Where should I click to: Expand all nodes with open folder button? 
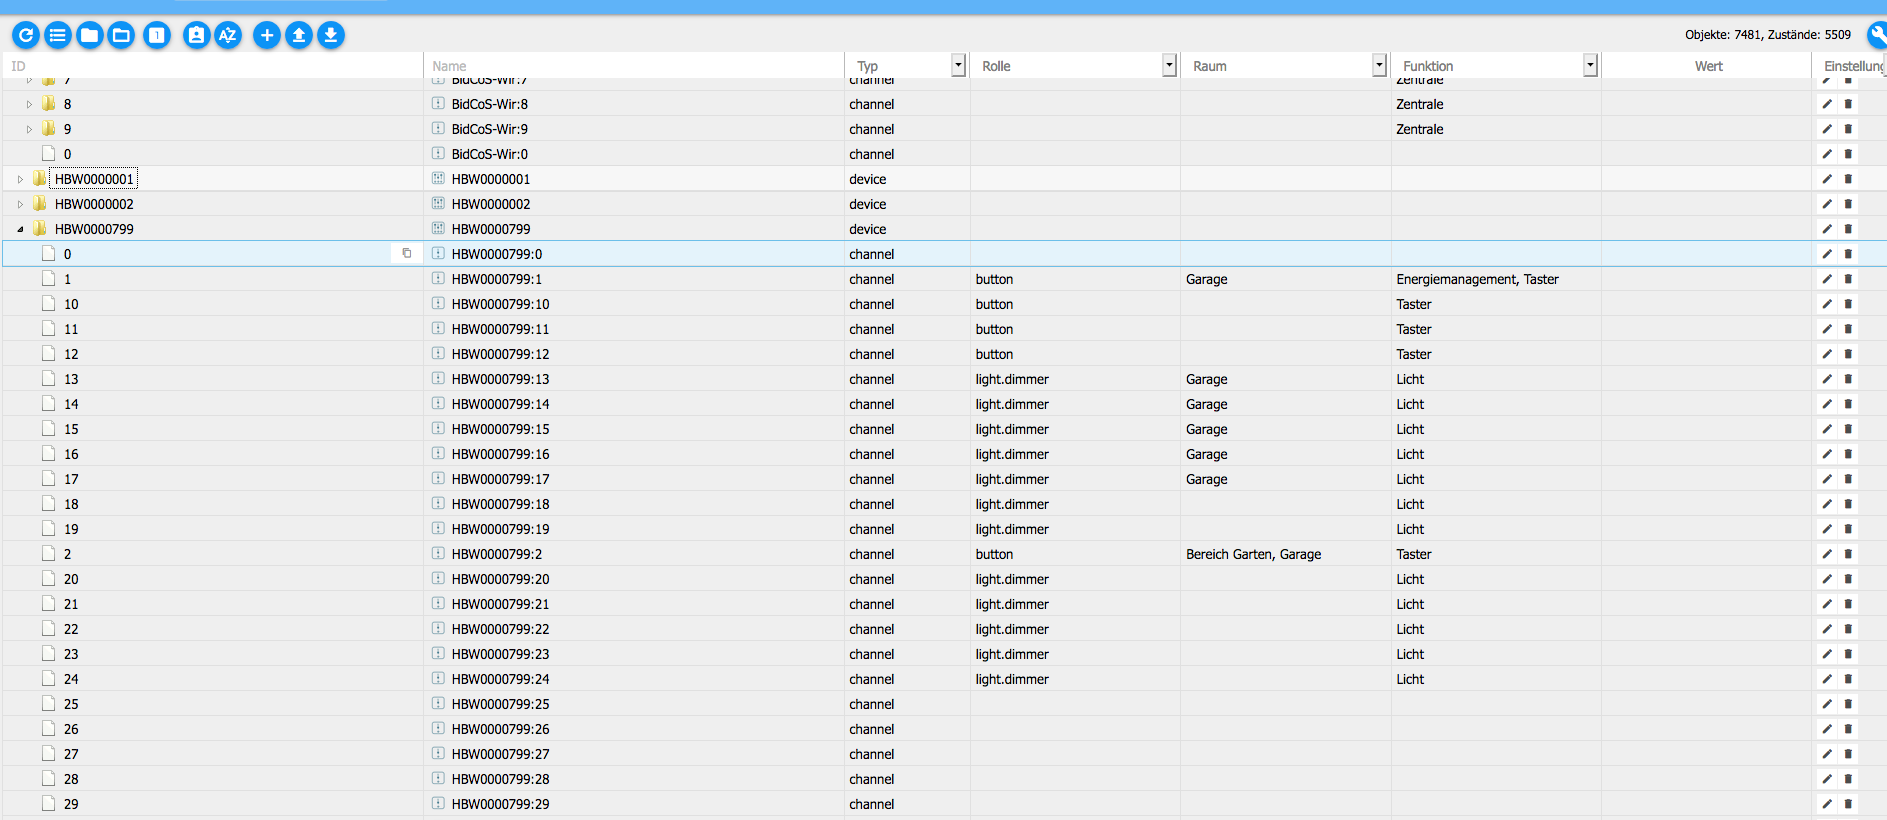click(x=121, y=36)
